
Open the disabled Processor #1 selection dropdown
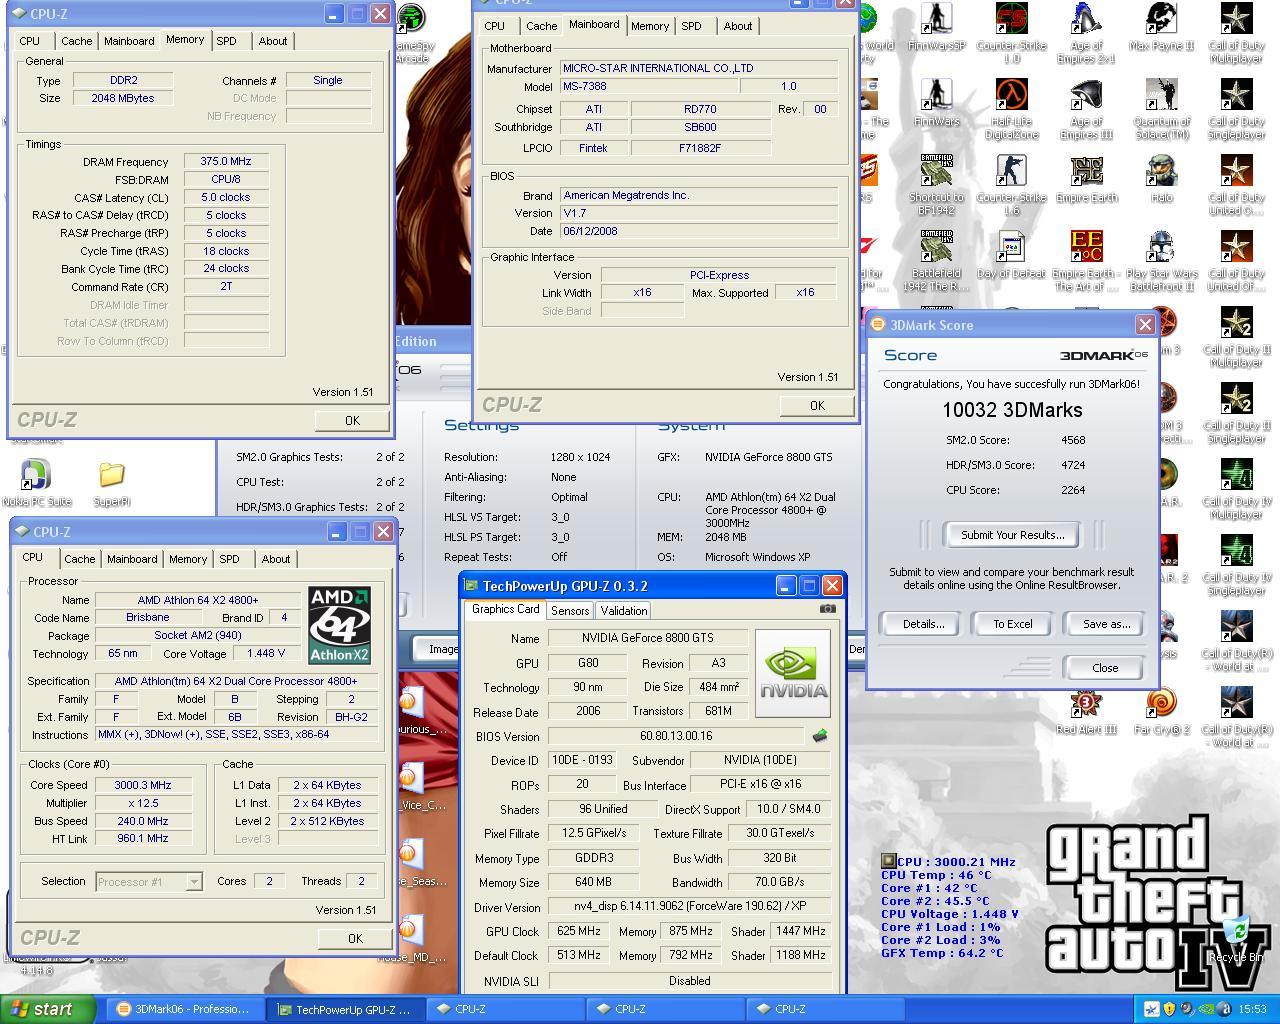(x=149, y=882)
